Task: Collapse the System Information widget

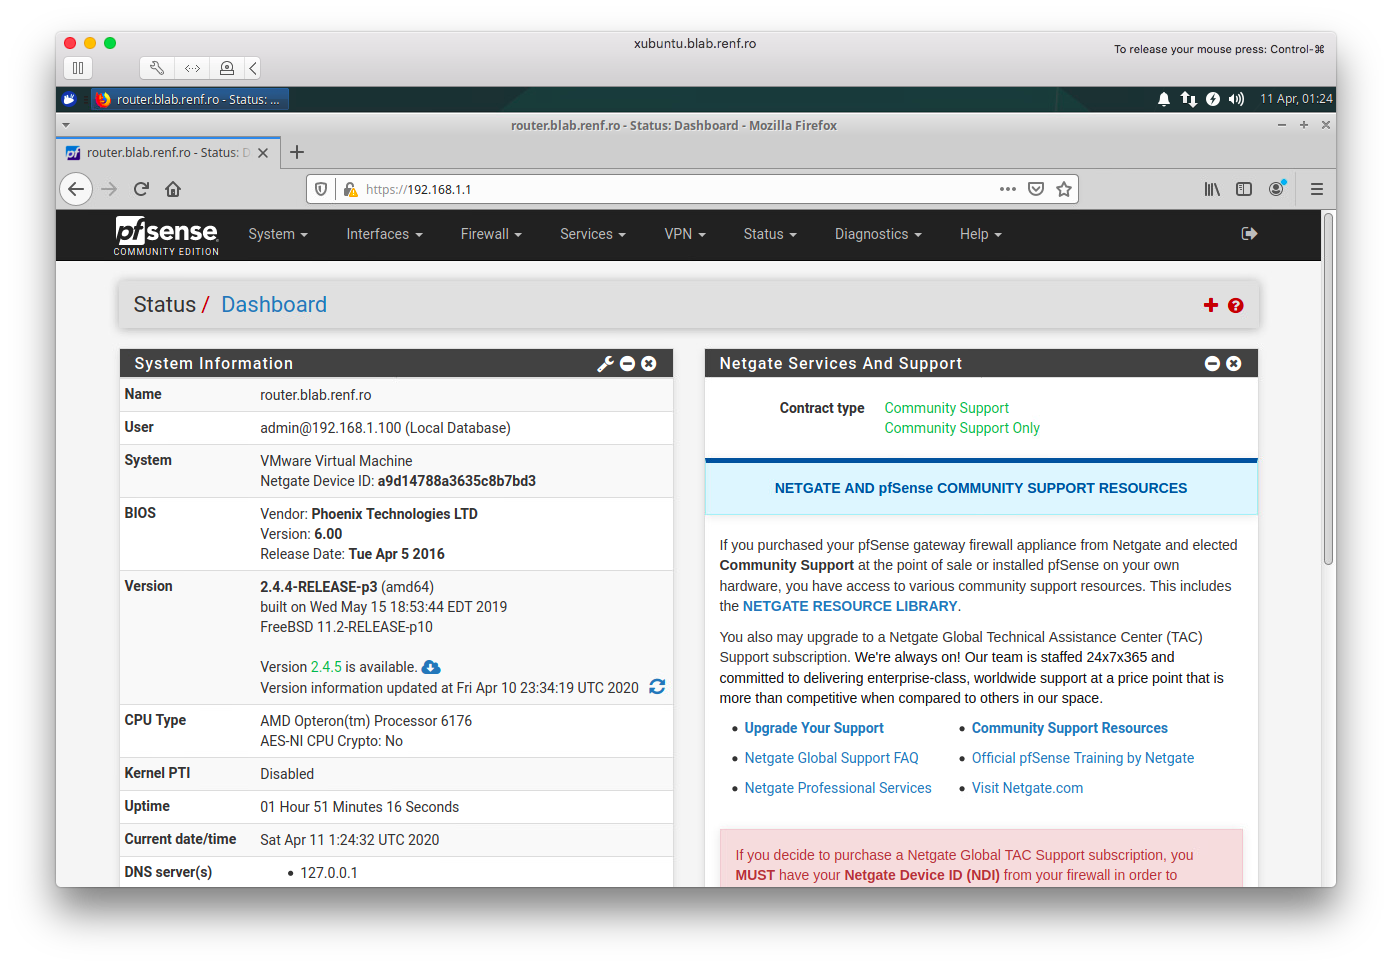Action: point(628,364)
